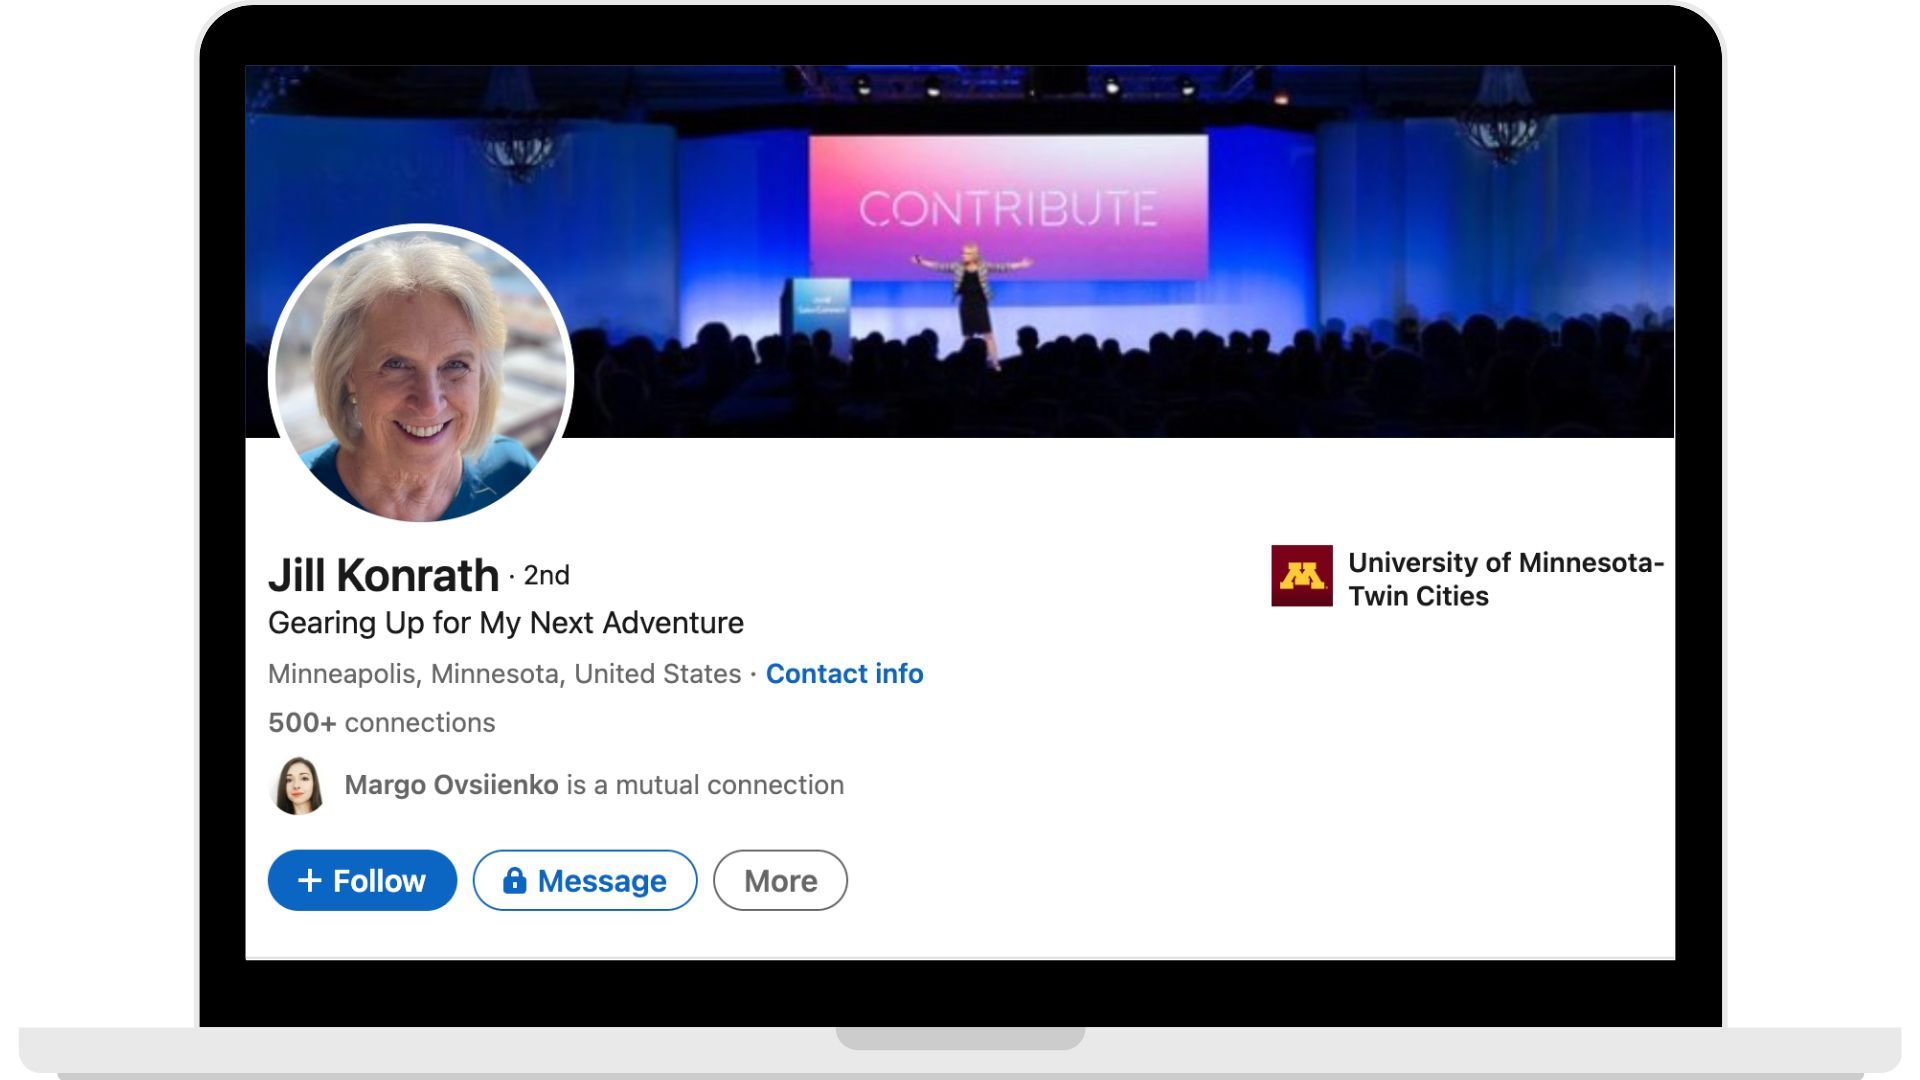Click the headline Gearing Up for My Next Adventure
This screenshot has width=1920, height=1080.
[505, 622]
